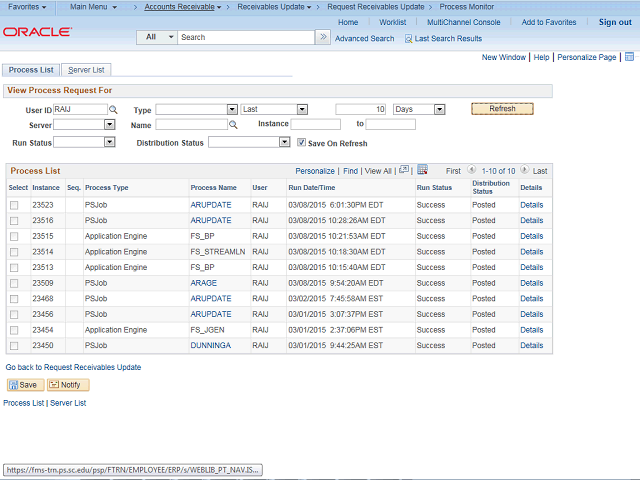
Task: Click the User ID lookup magnifier icon
Action: tap(113, 109)
